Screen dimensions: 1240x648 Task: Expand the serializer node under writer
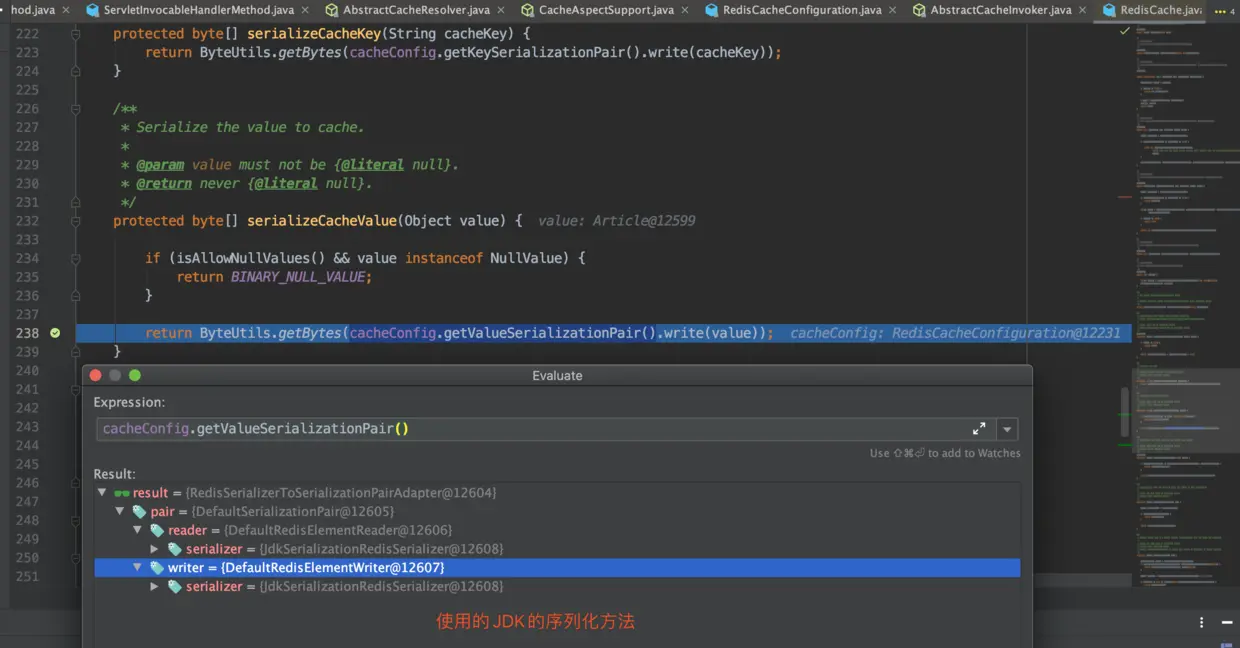point(154,586)
